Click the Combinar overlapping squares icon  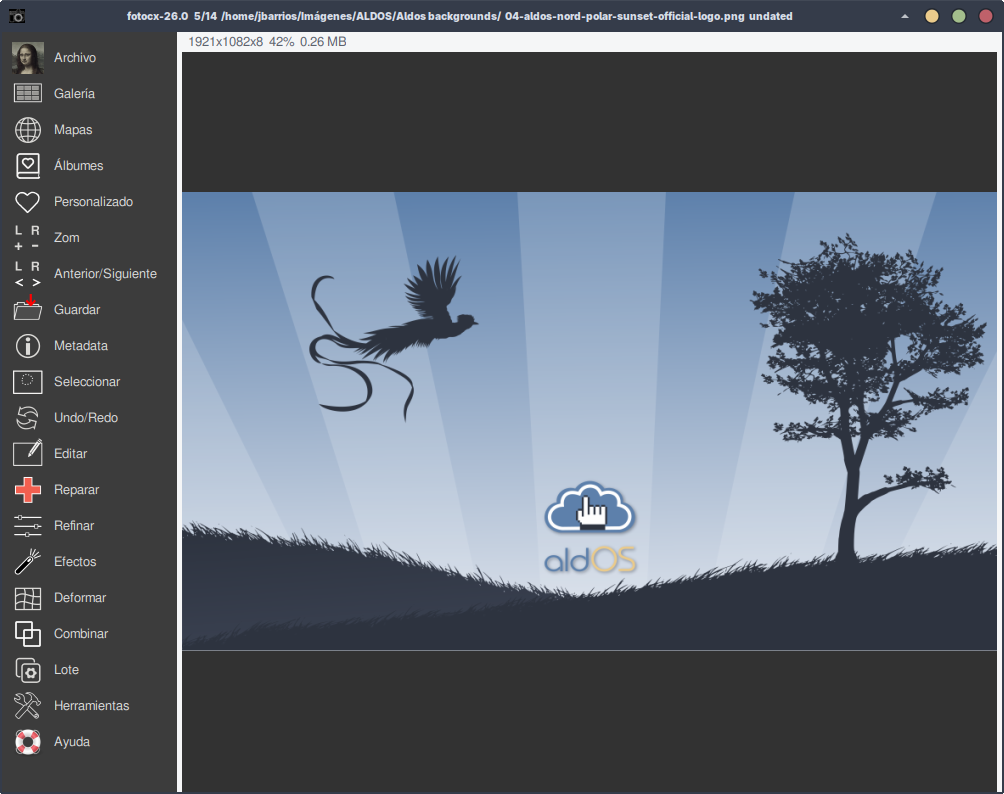point(28,634)
